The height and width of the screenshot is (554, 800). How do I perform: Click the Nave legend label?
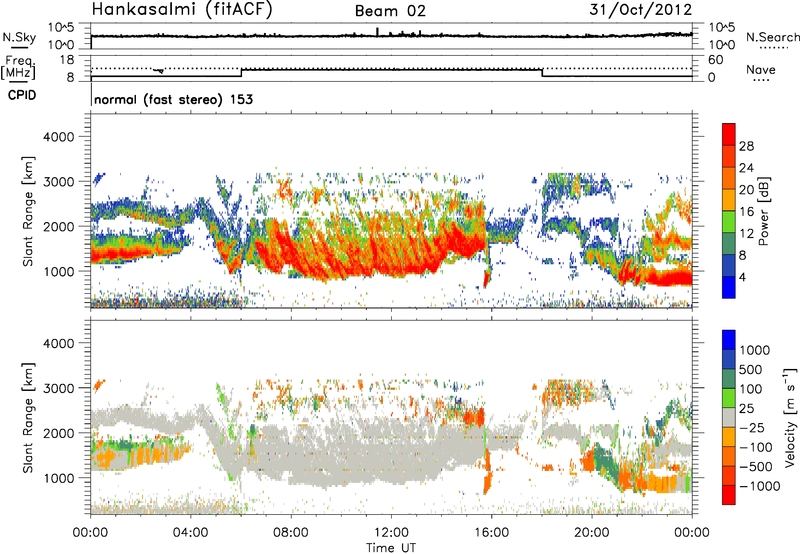tap(761, 69)
